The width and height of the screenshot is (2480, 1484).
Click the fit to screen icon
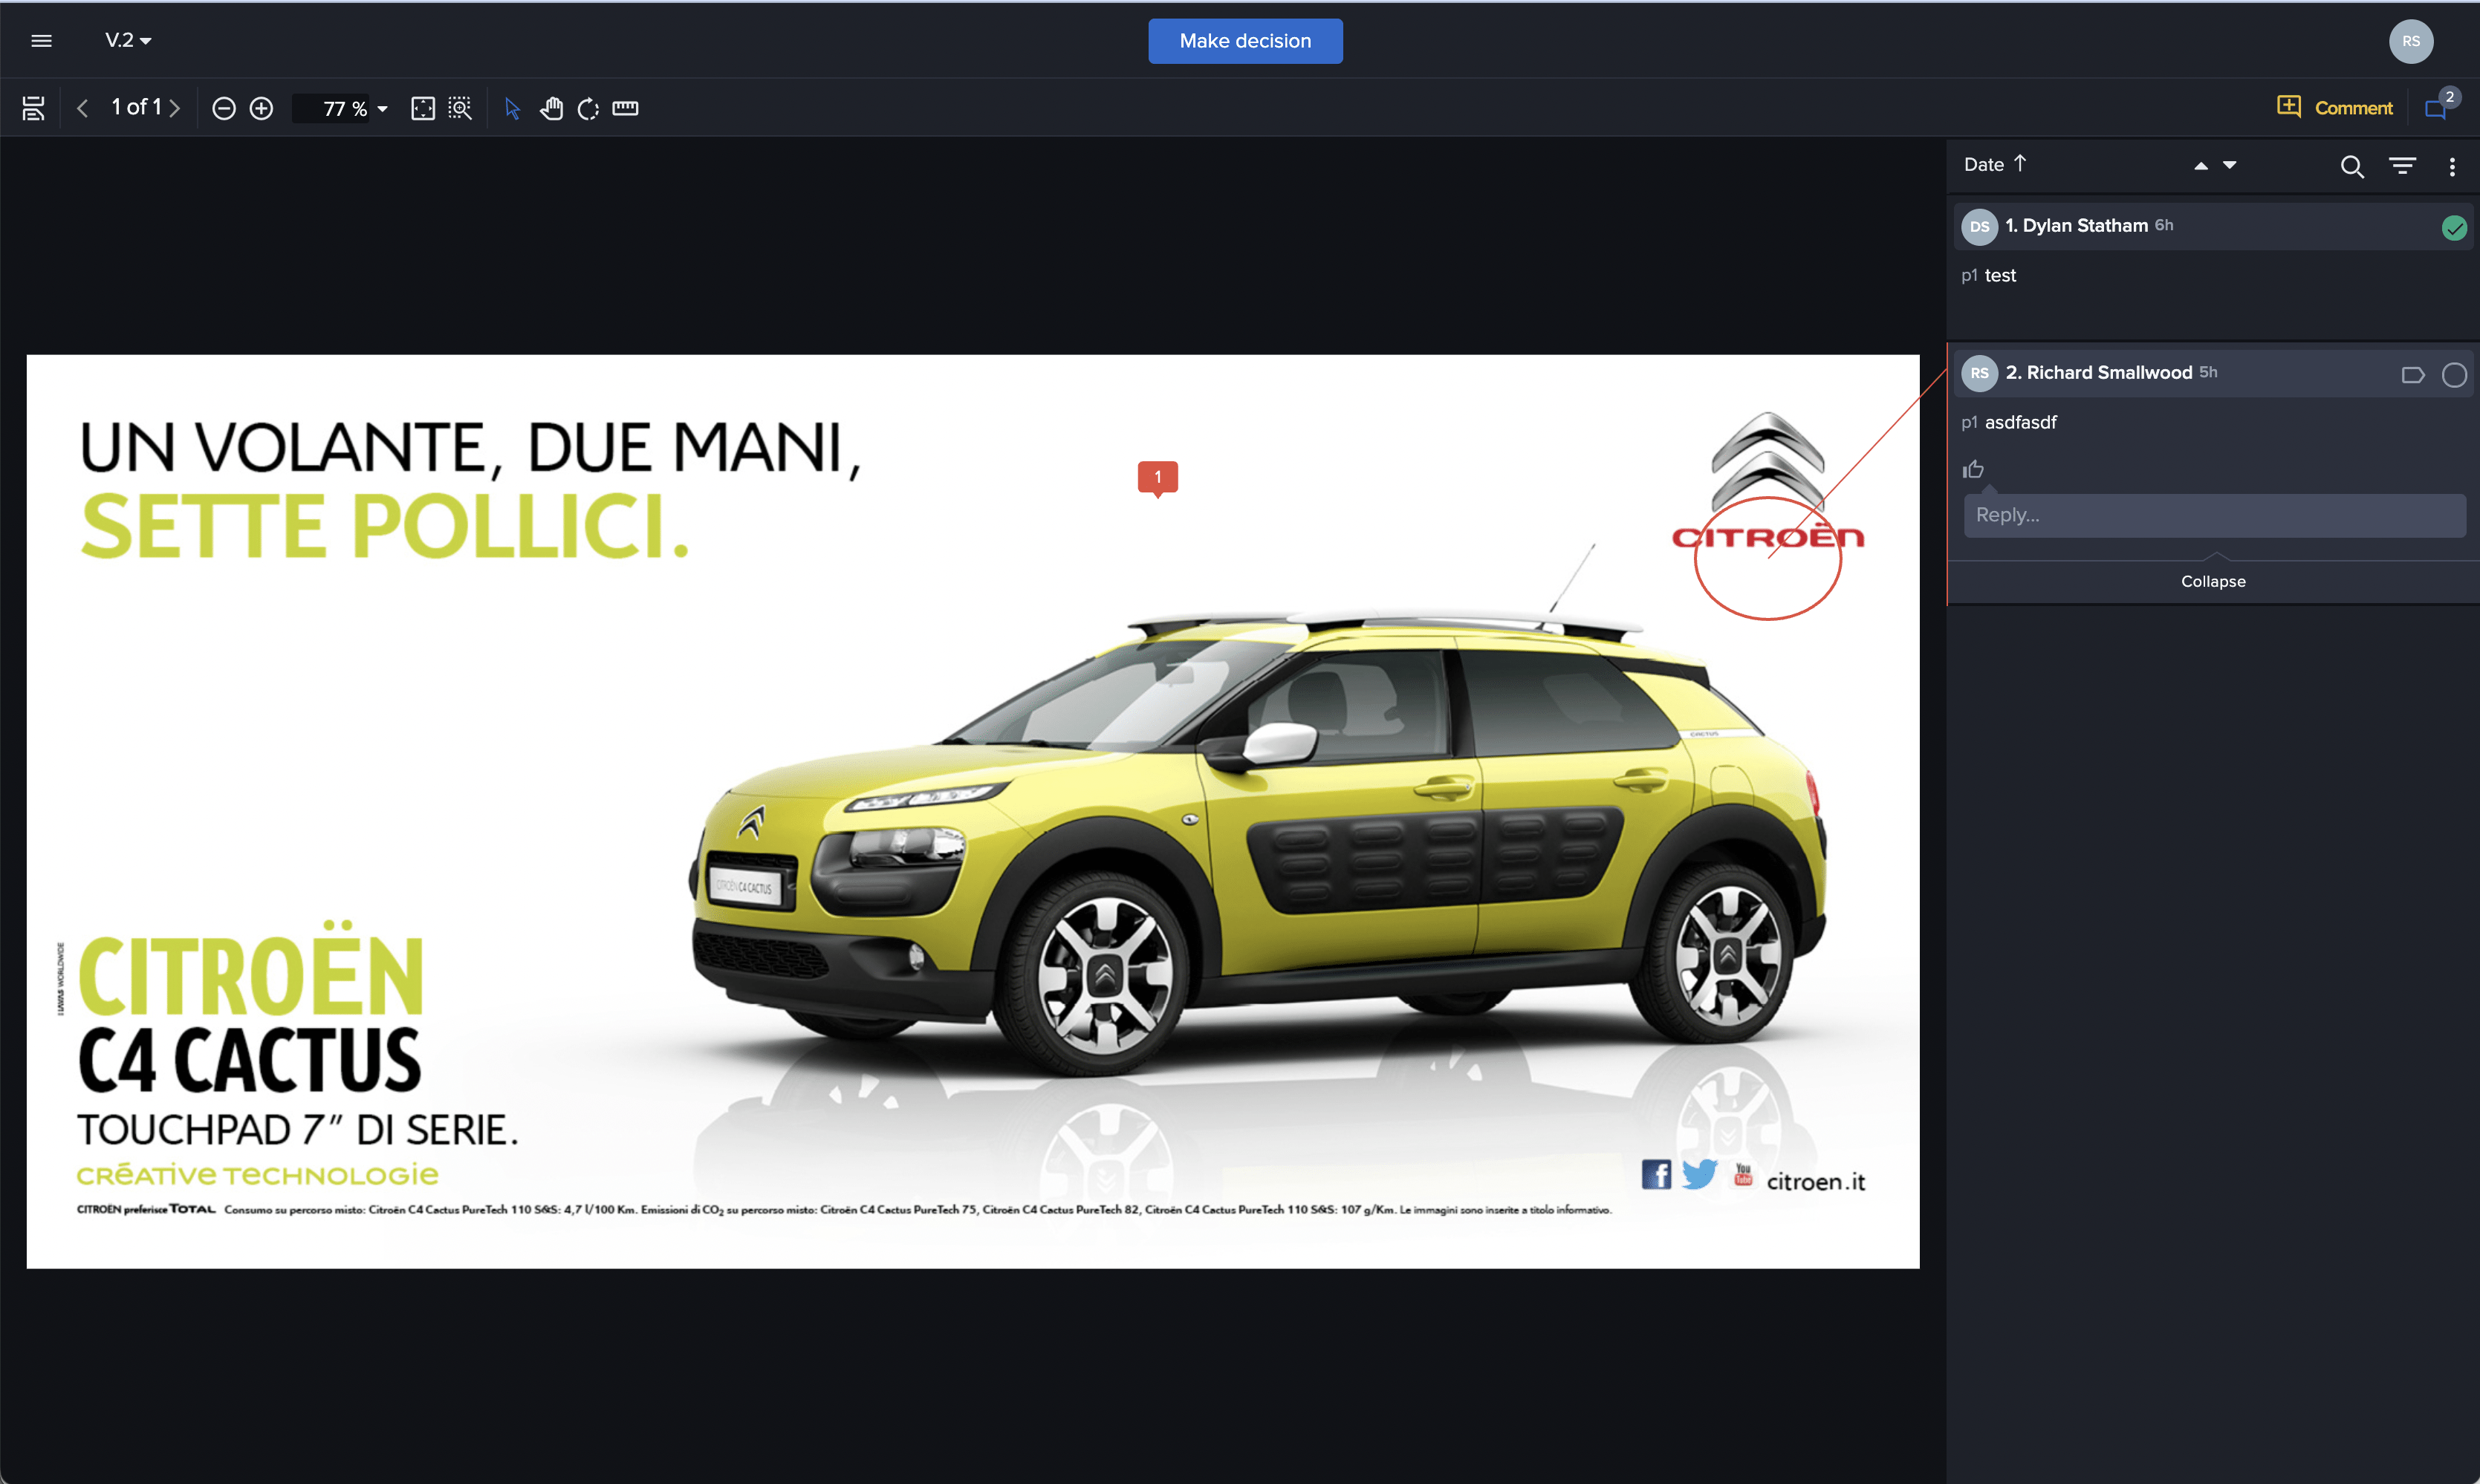click(423, 108)
